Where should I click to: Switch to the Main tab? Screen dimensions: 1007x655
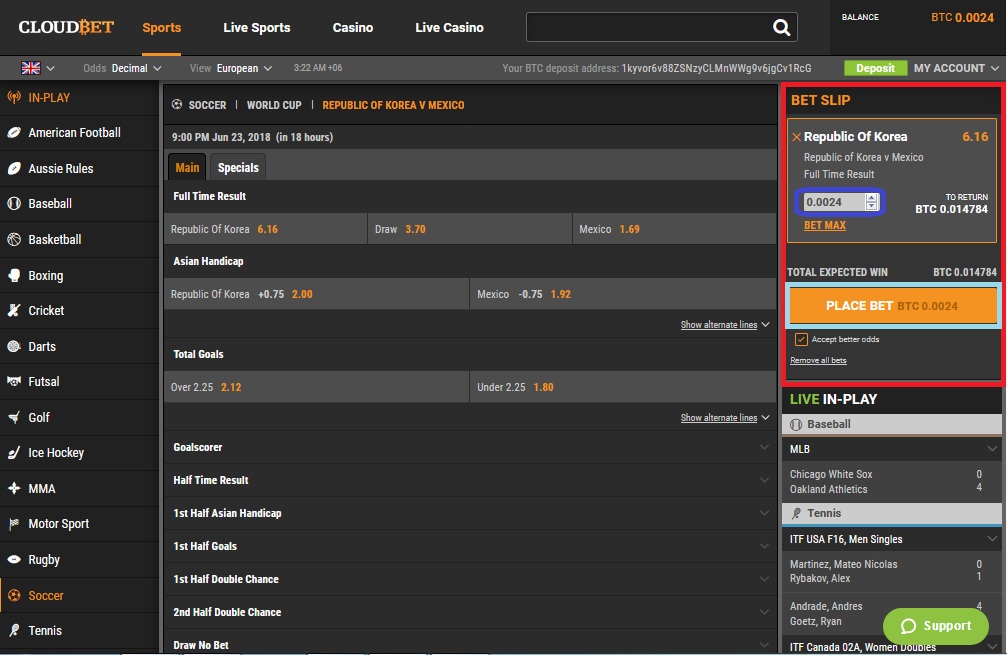pyautogui.click(x=187, y=167)
